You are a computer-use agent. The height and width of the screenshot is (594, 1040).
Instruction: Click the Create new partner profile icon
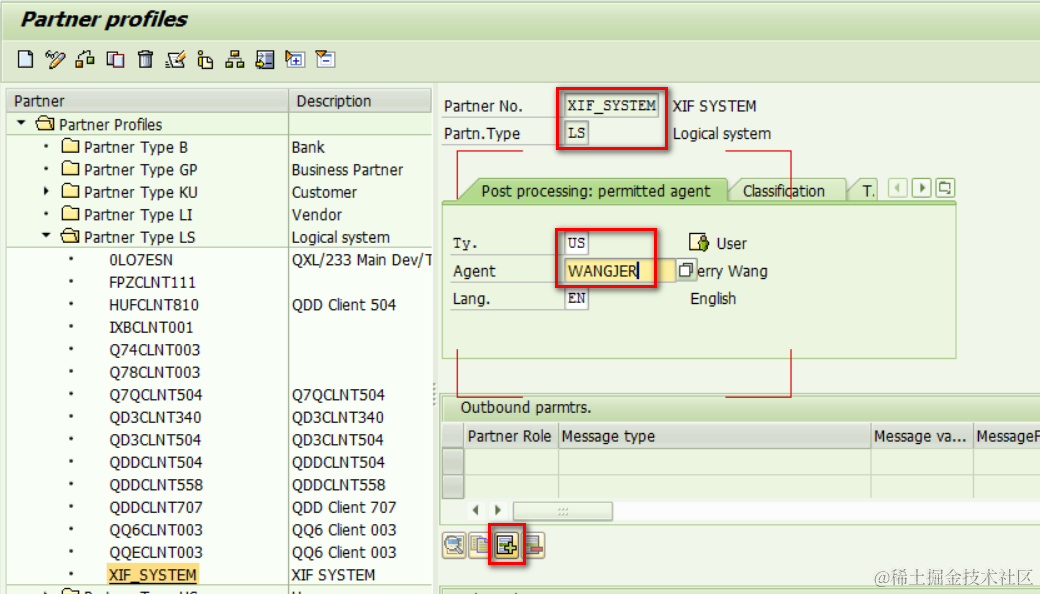click(x=25, y=59)
